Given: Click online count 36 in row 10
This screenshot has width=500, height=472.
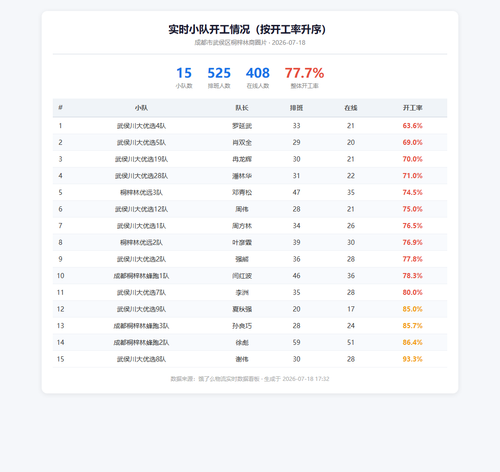Looking at the screenshot, I should [351, 276].
